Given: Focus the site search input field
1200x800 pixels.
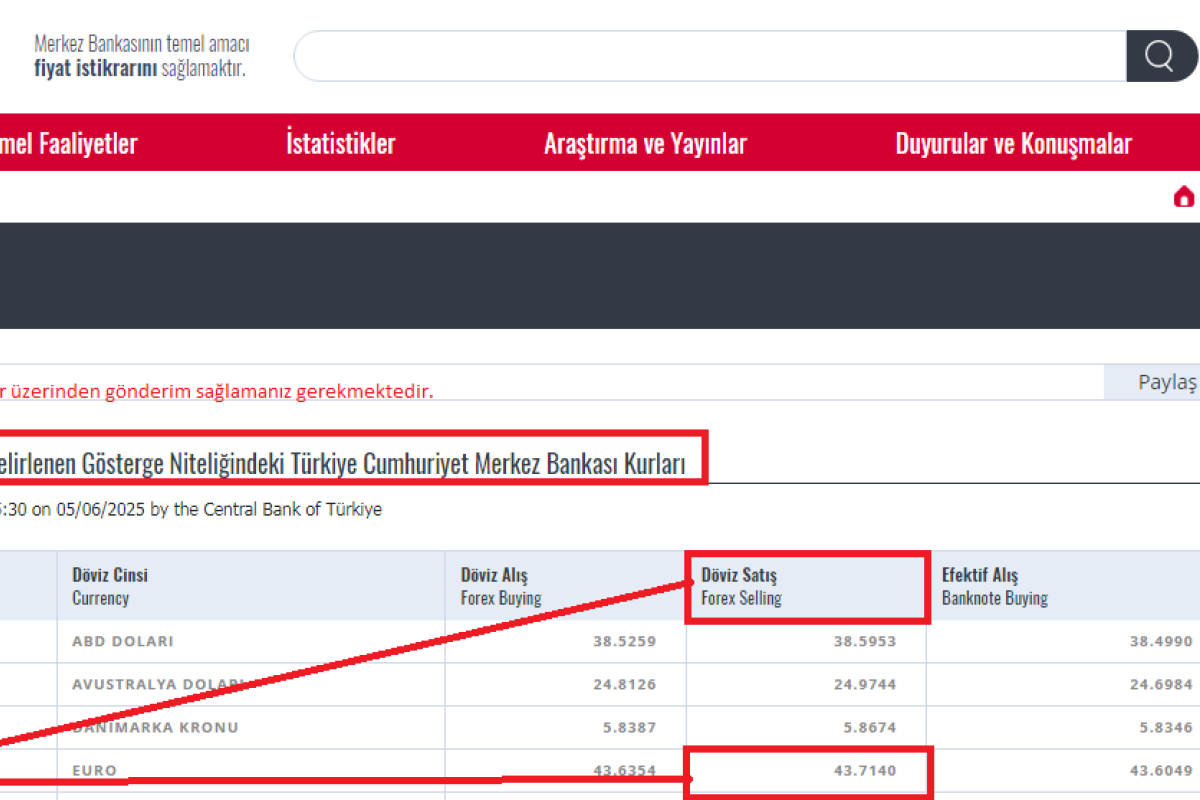Looking at the screenshot, I should click(710, 56).
